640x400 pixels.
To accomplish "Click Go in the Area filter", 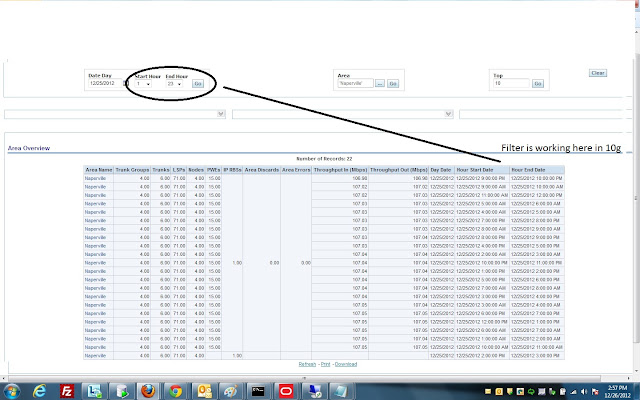I will tap(393, 84).
